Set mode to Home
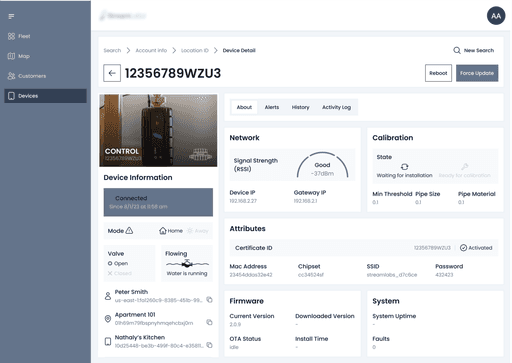512x363 pixels. coord(171,231)
